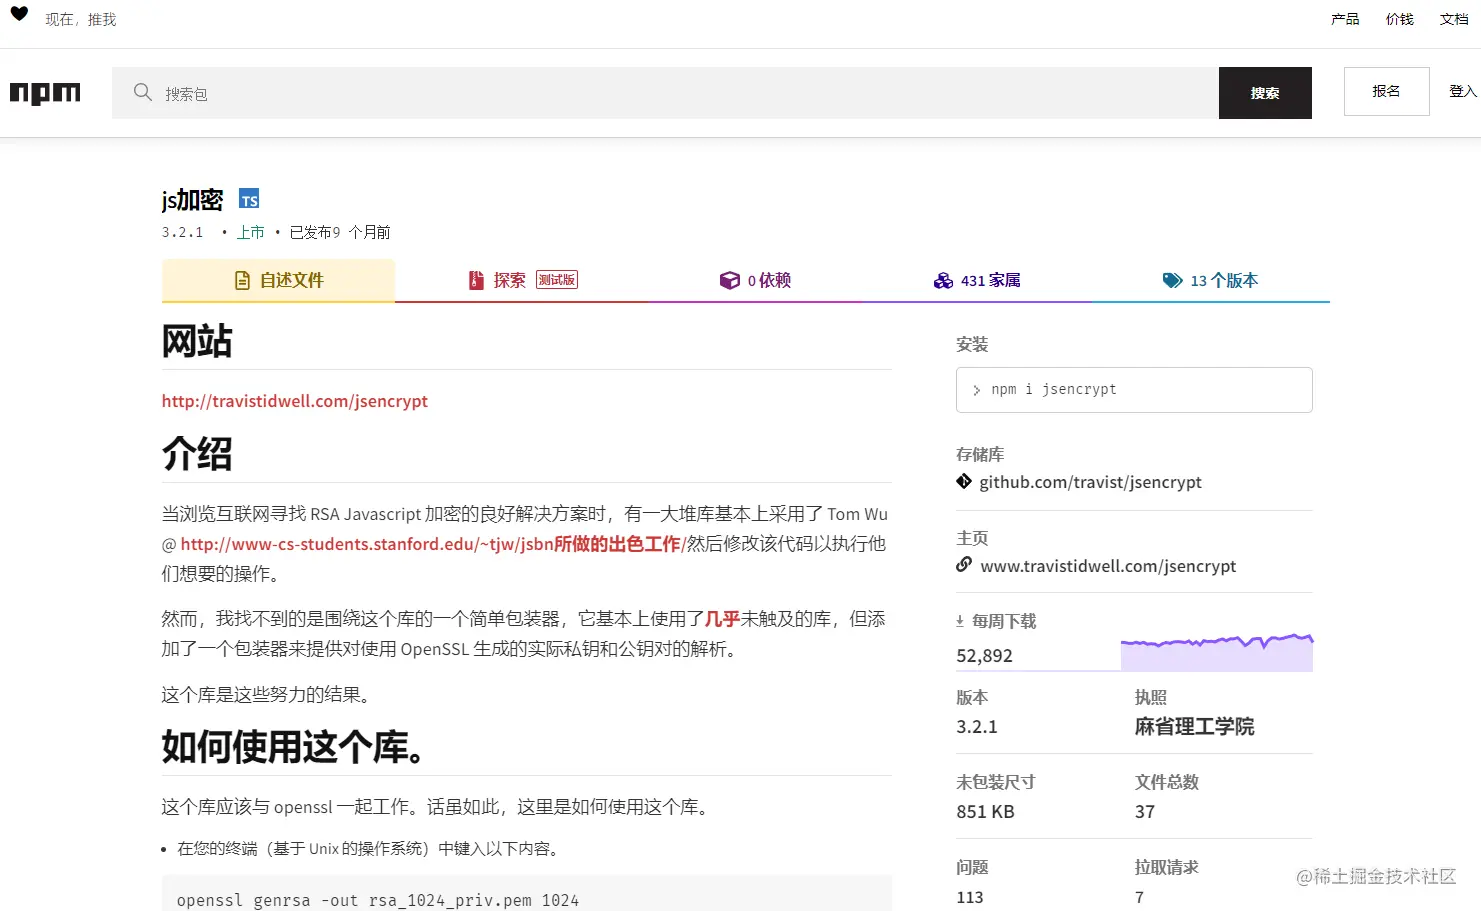Image resolution: width=1481 pixels, height=911 pixels.
Task: Click the 52,892 weekly downloads value
Action: tap(984, 656)
